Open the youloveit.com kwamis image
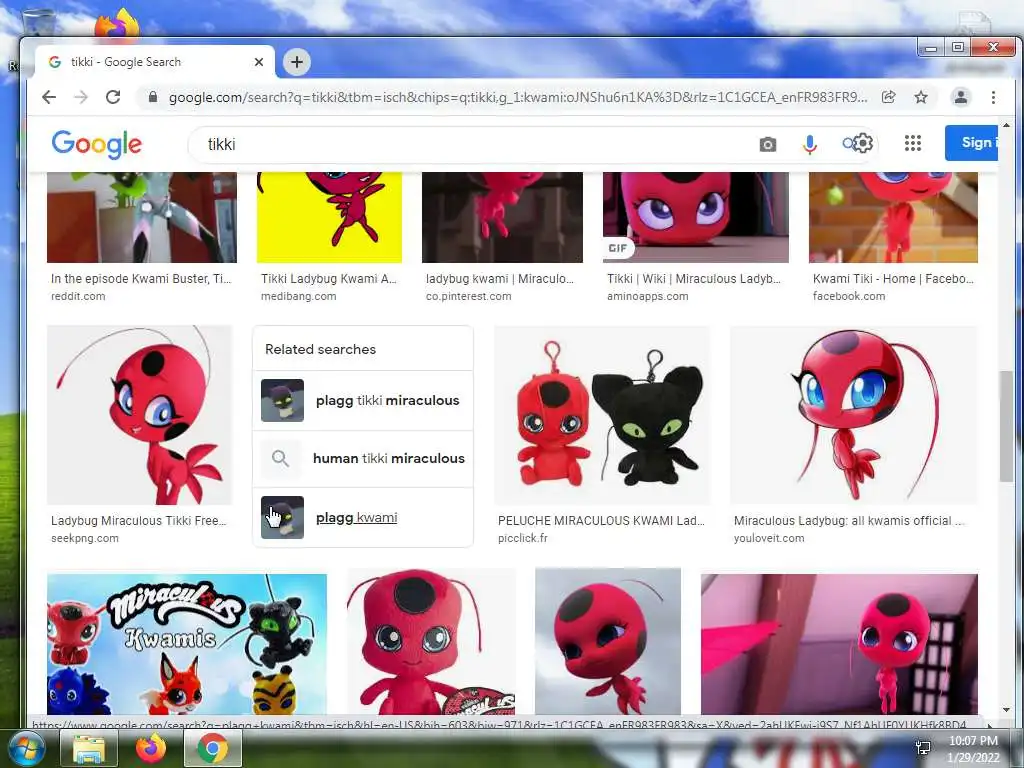 [x=854, y=415]
